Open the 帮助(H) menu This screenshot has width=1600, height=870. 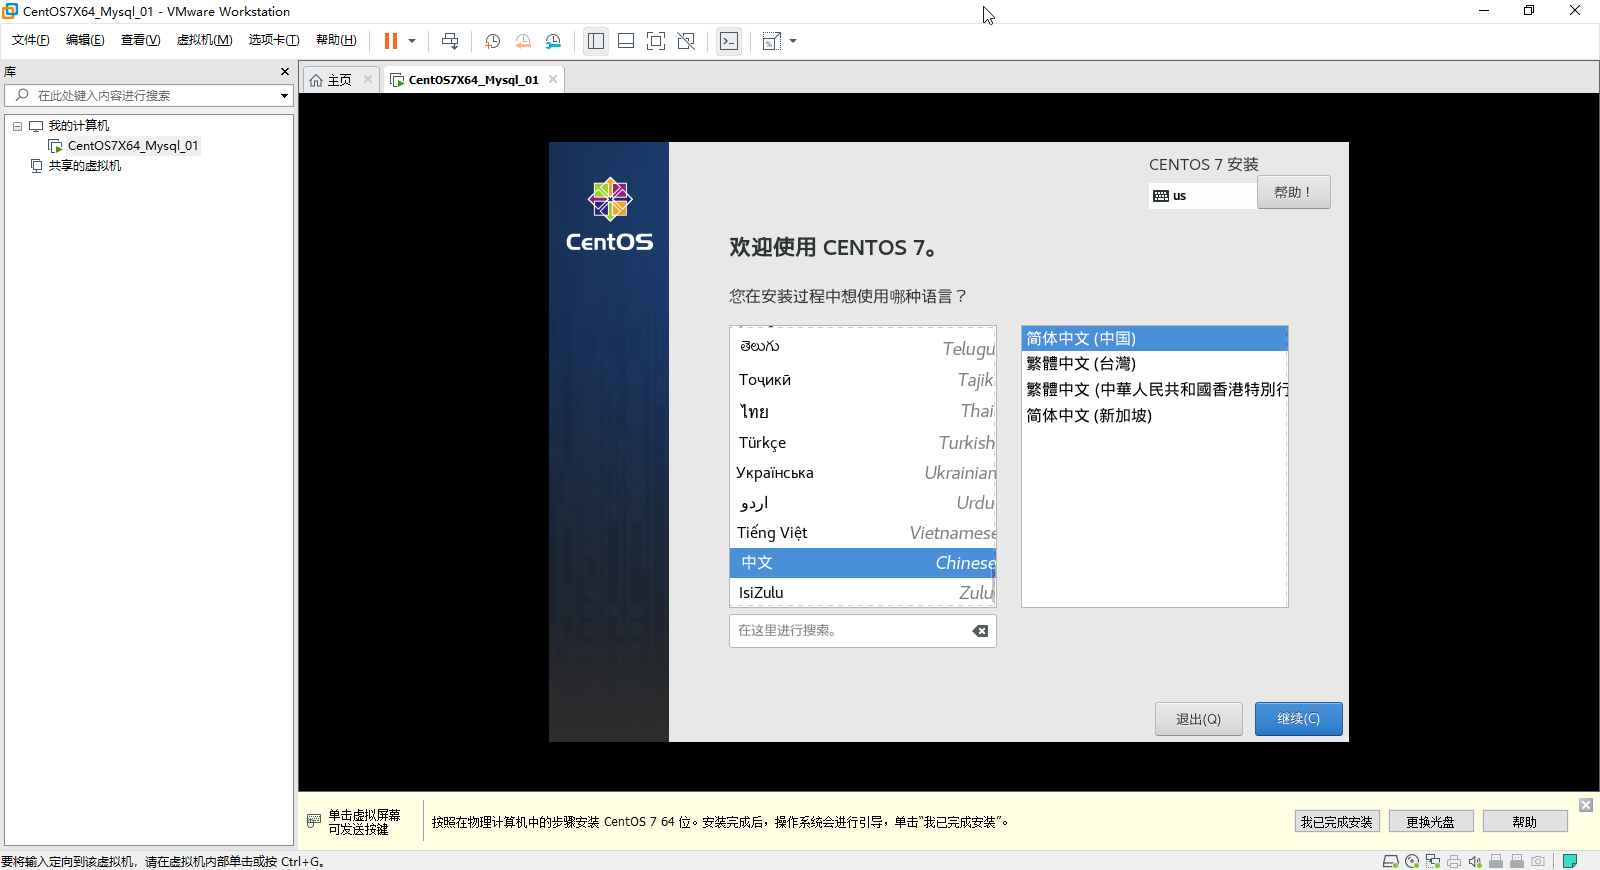click(336, 40)
